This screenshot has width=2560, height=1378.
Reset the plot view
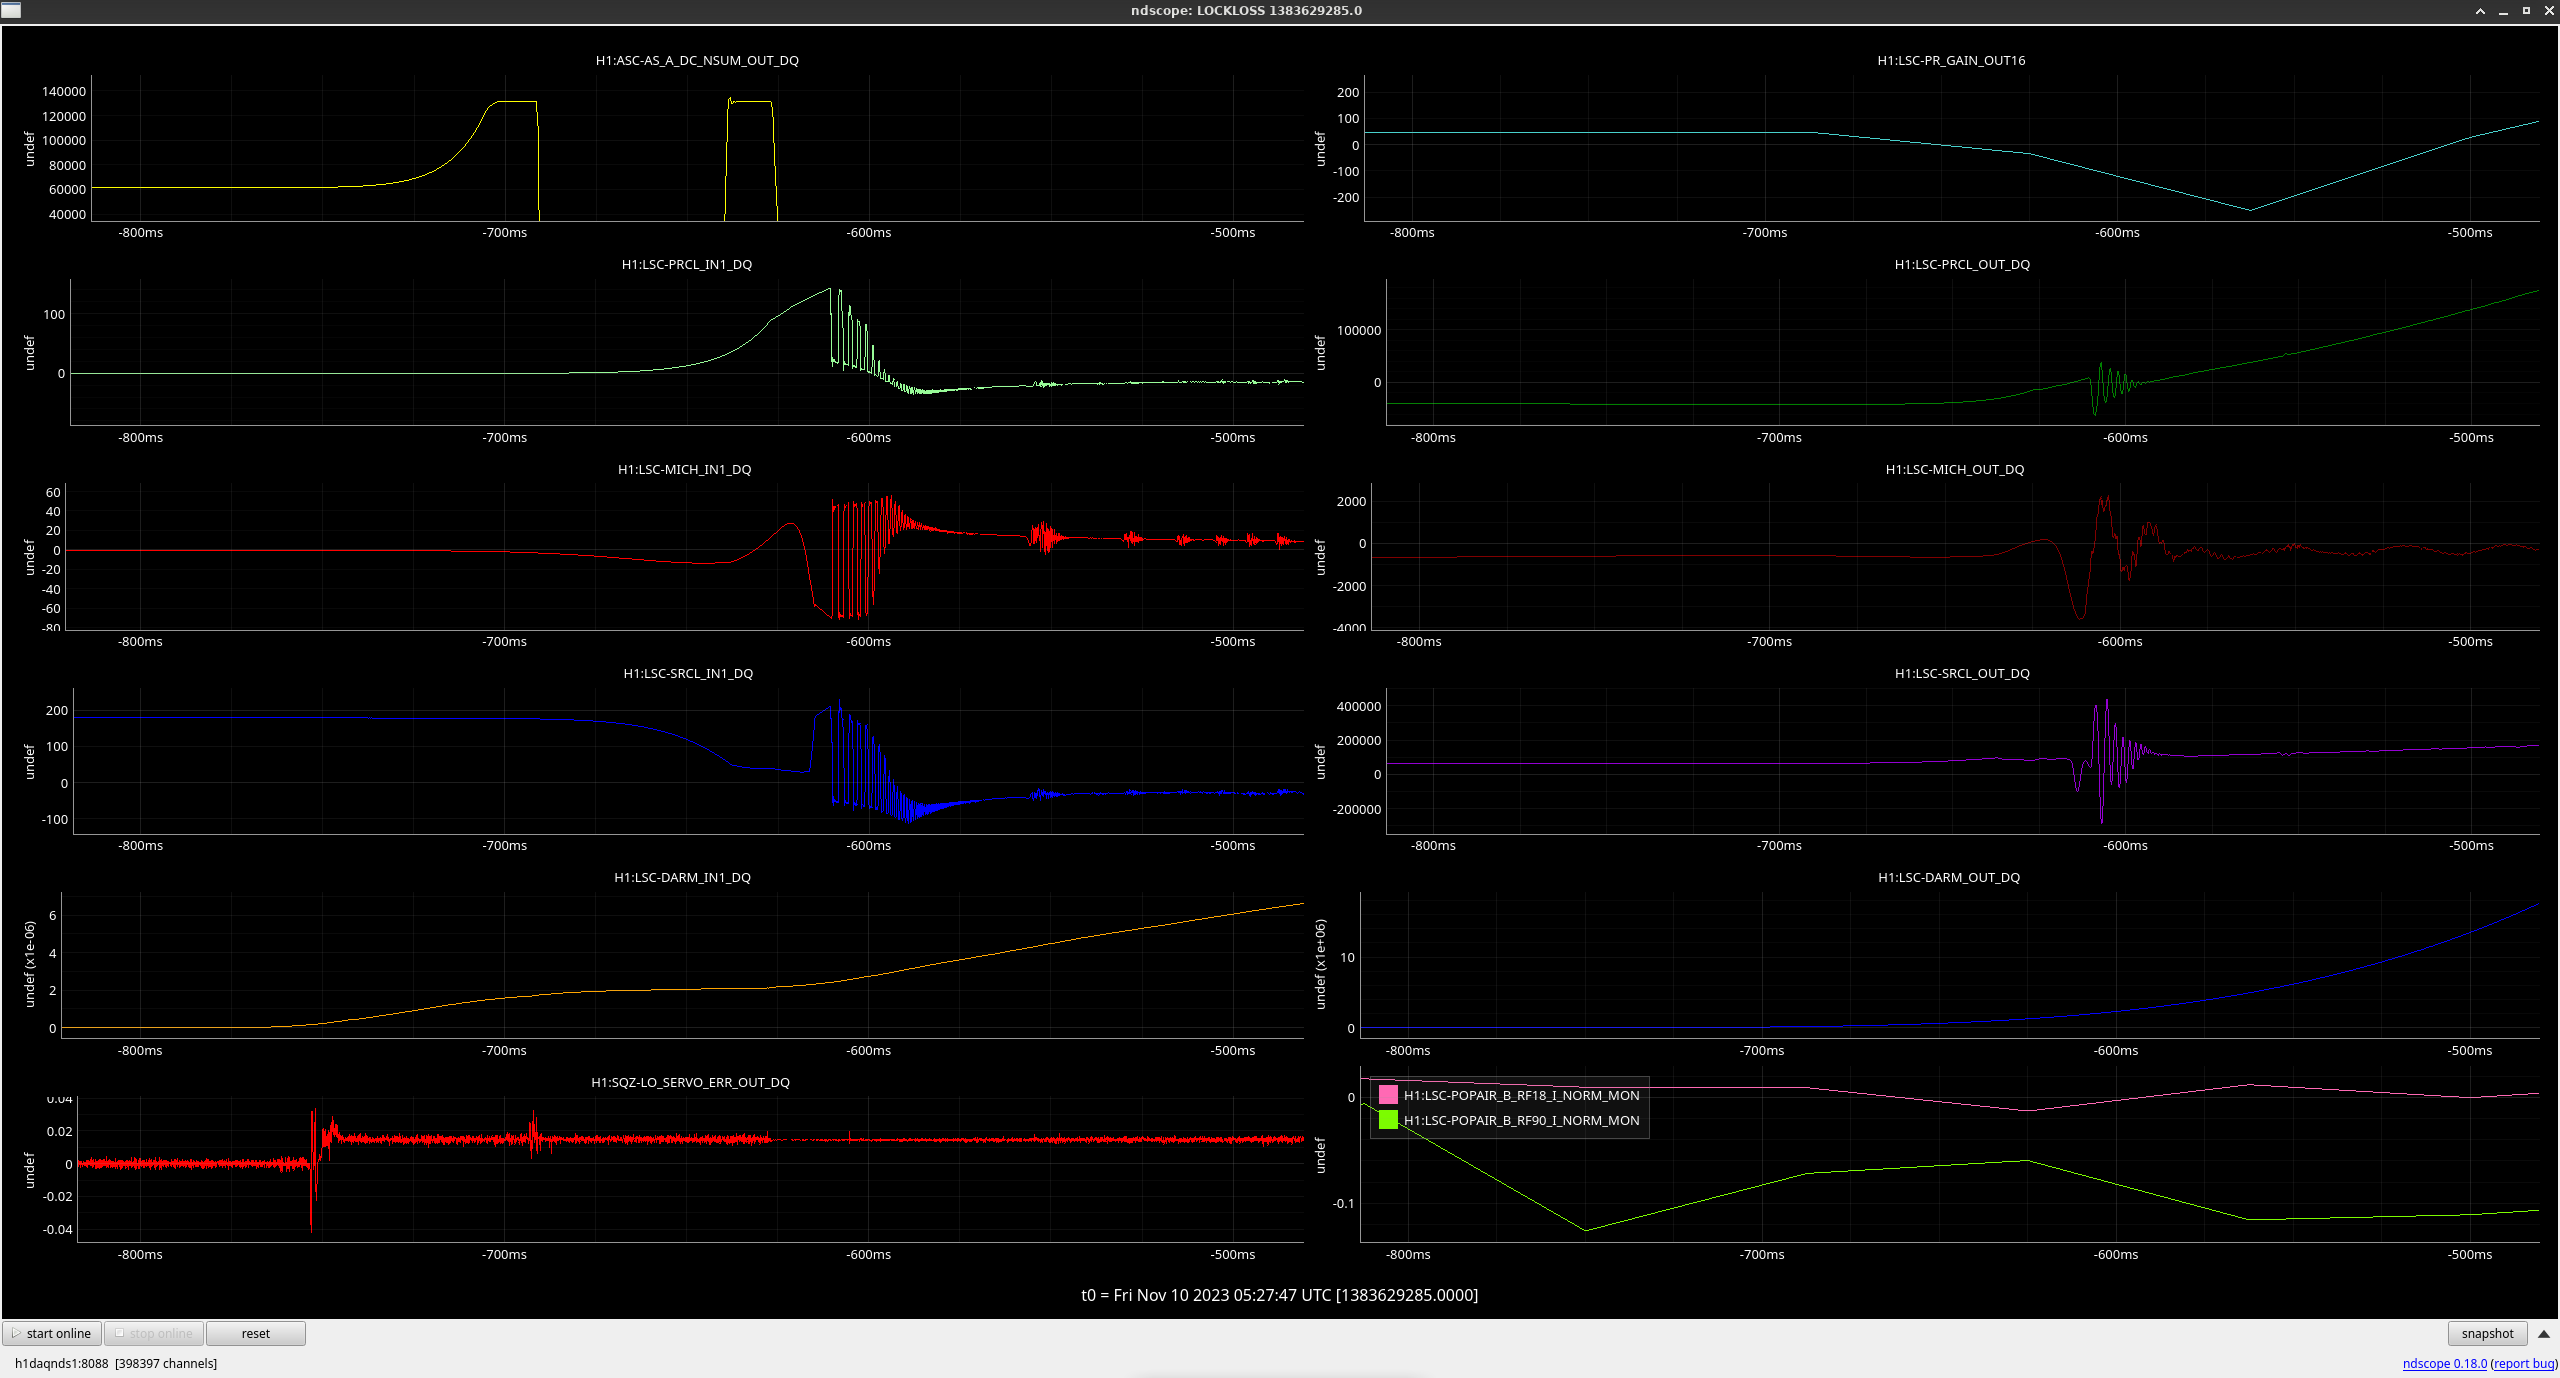[x=255, y=1333]
